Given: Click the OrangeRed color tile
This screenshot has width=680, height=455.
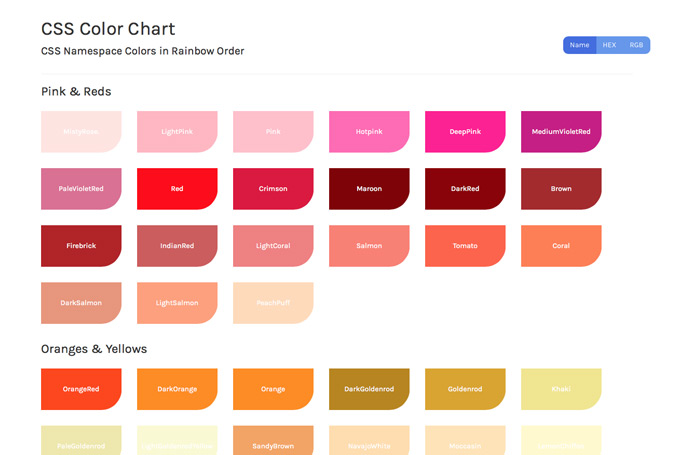Looking at the screenshot, I should (x=81, y=389).
